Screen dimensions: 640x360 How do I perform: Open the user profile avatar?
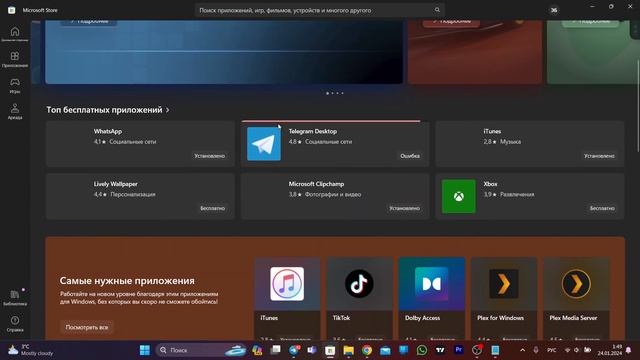click(554, 10)
